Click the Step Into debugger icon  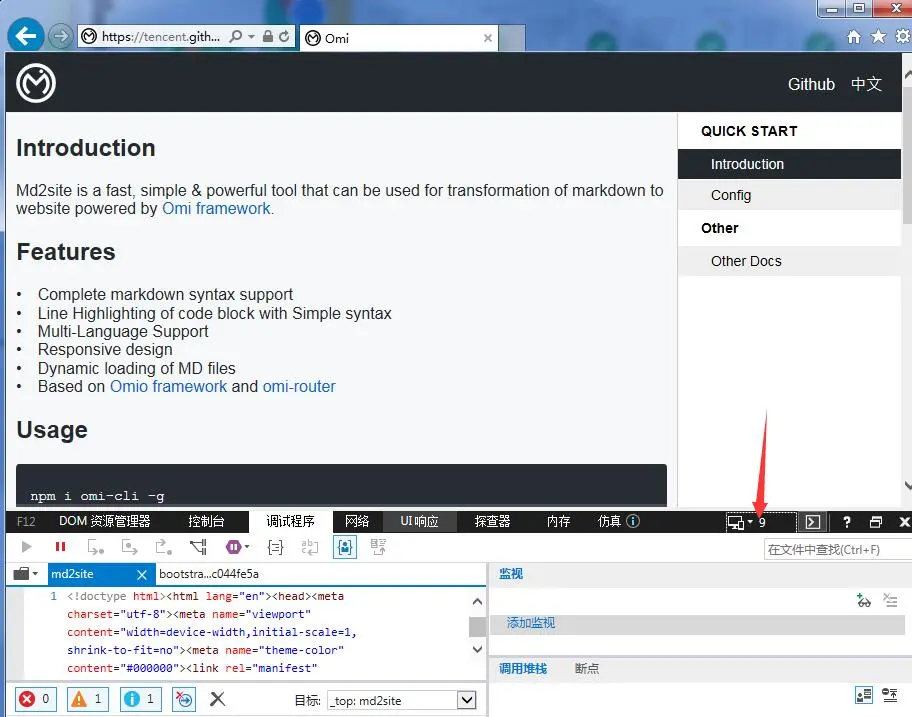click(x=95, y=547)
